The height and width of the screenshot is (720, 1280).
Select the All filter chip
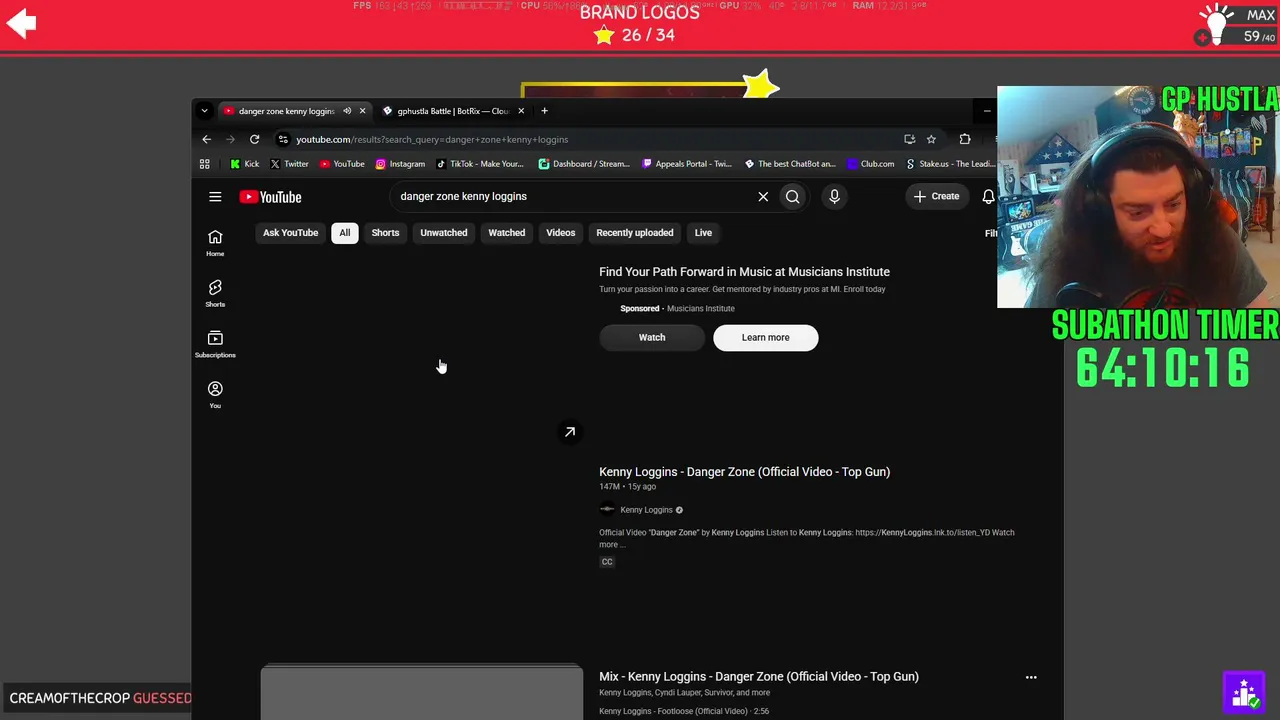344,233
